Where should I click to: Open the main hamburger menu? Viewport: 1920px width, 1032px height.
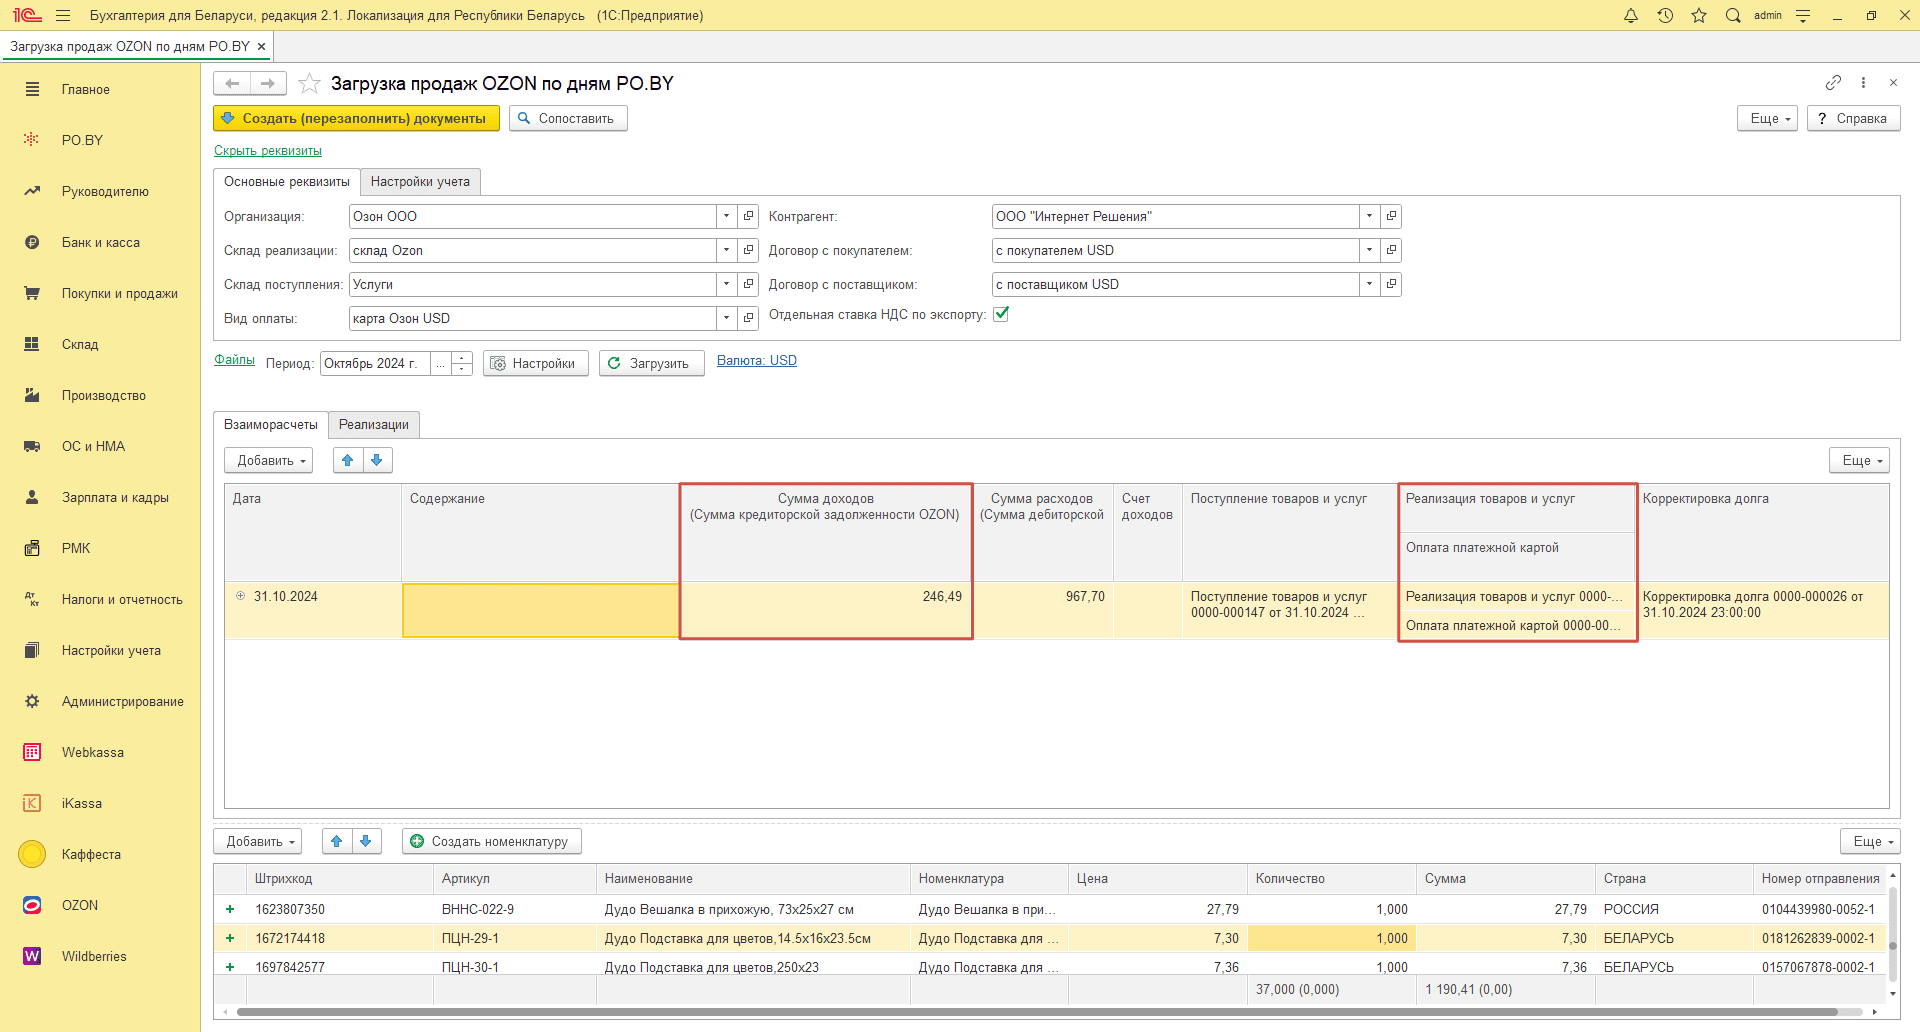click(x=63, y=15)
